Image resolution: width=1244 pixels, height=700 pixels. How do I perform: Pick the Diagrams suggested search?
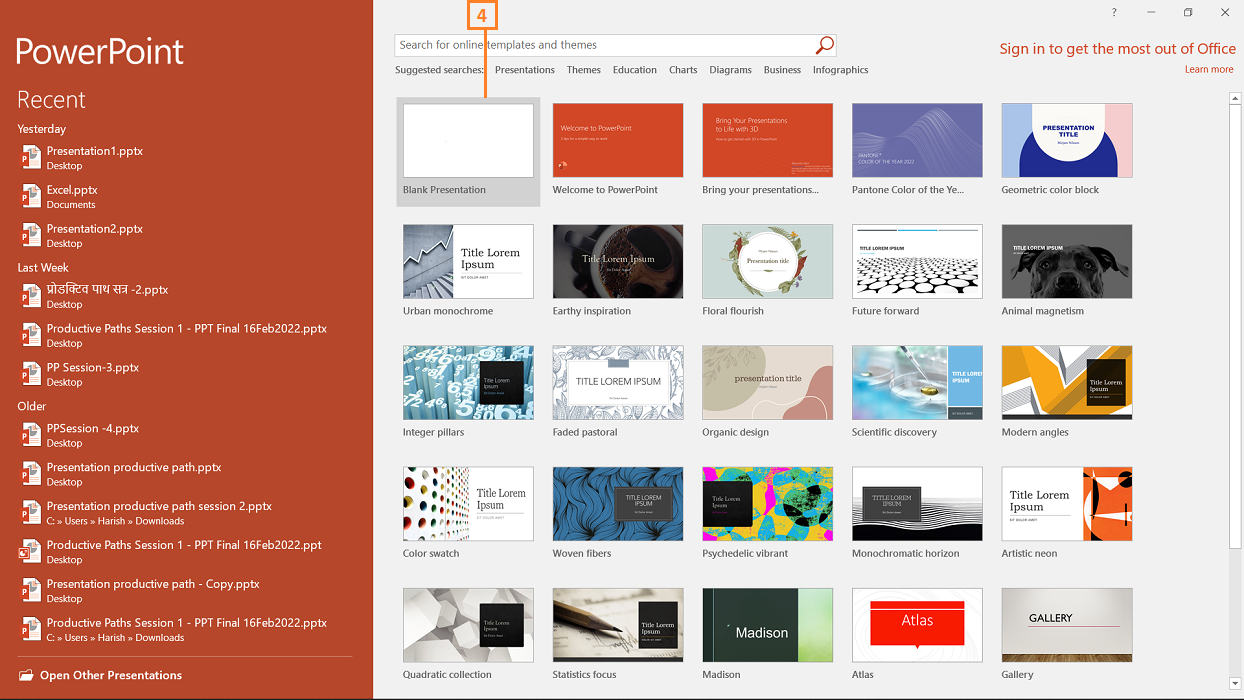[x=731, y=70]
